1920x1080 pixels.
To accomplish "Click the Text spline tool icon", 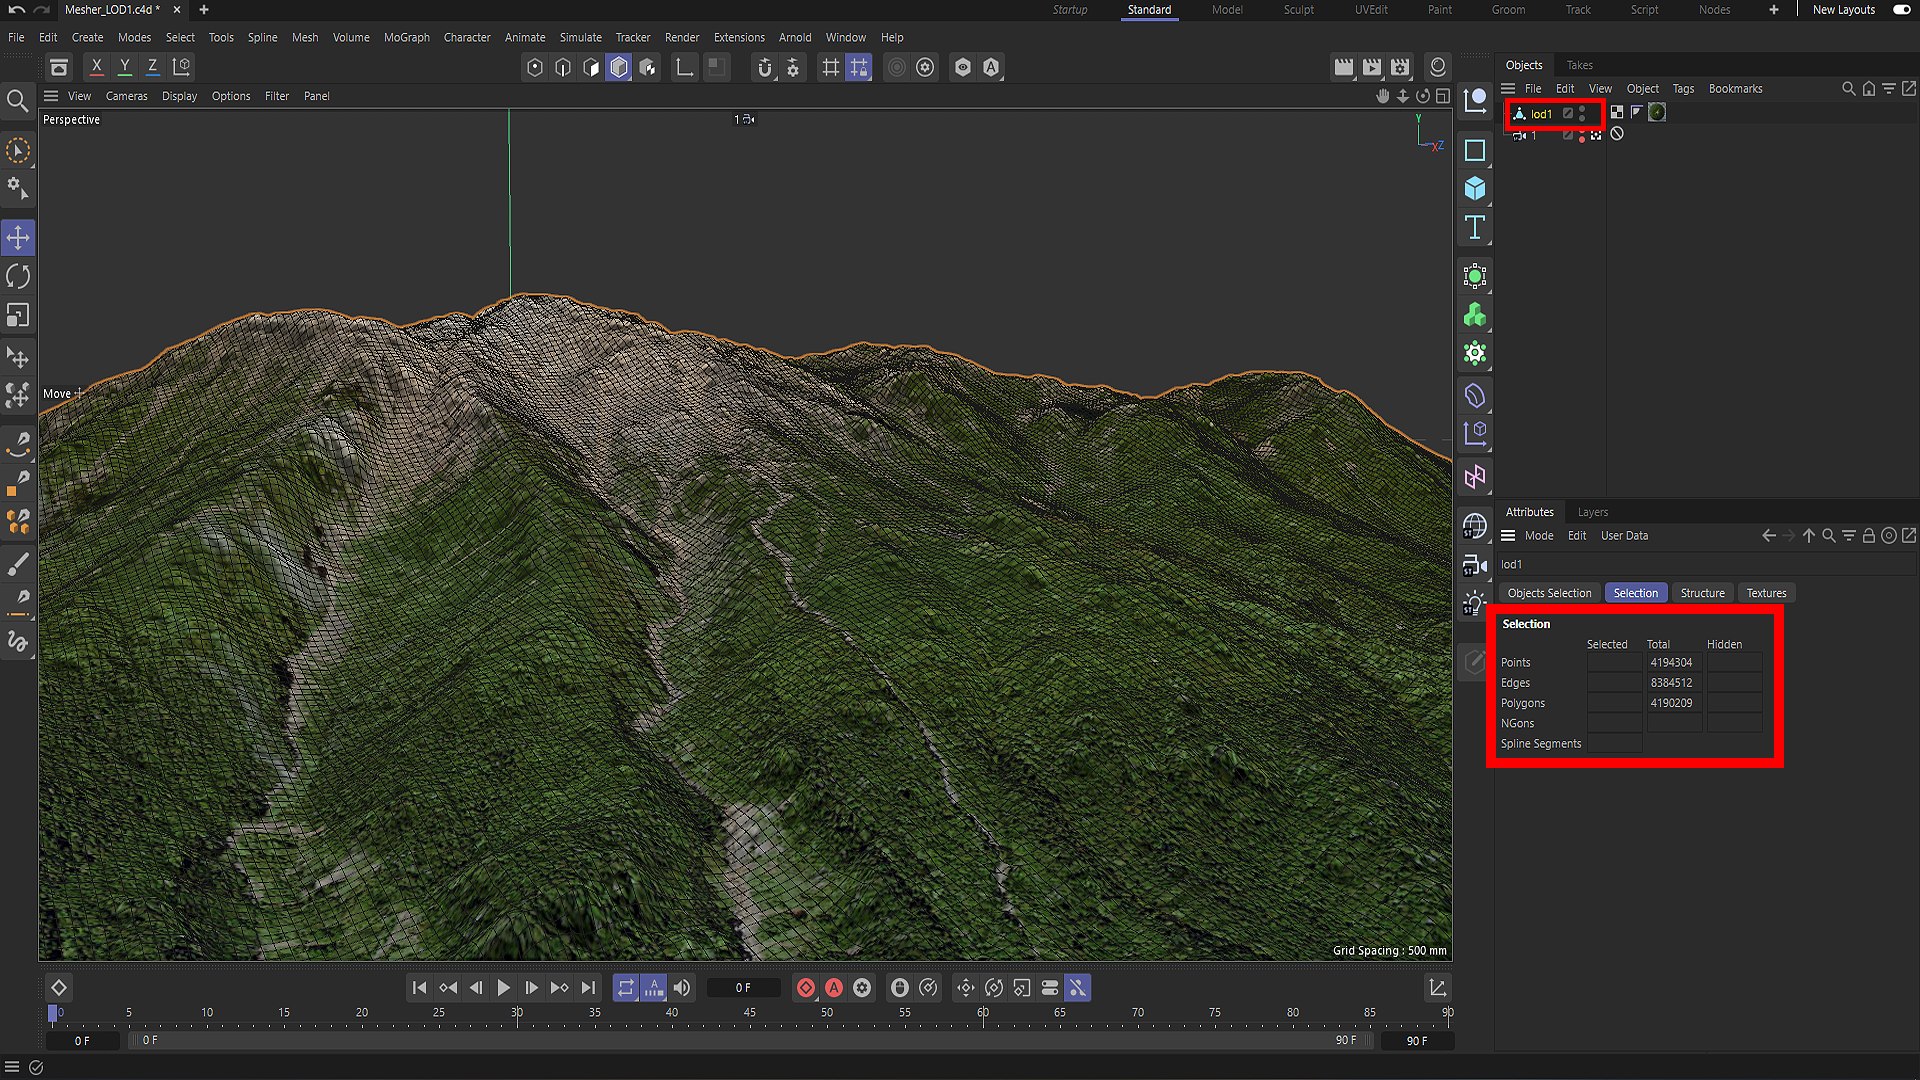I will pyautogui.click(x=1475, y=228).
